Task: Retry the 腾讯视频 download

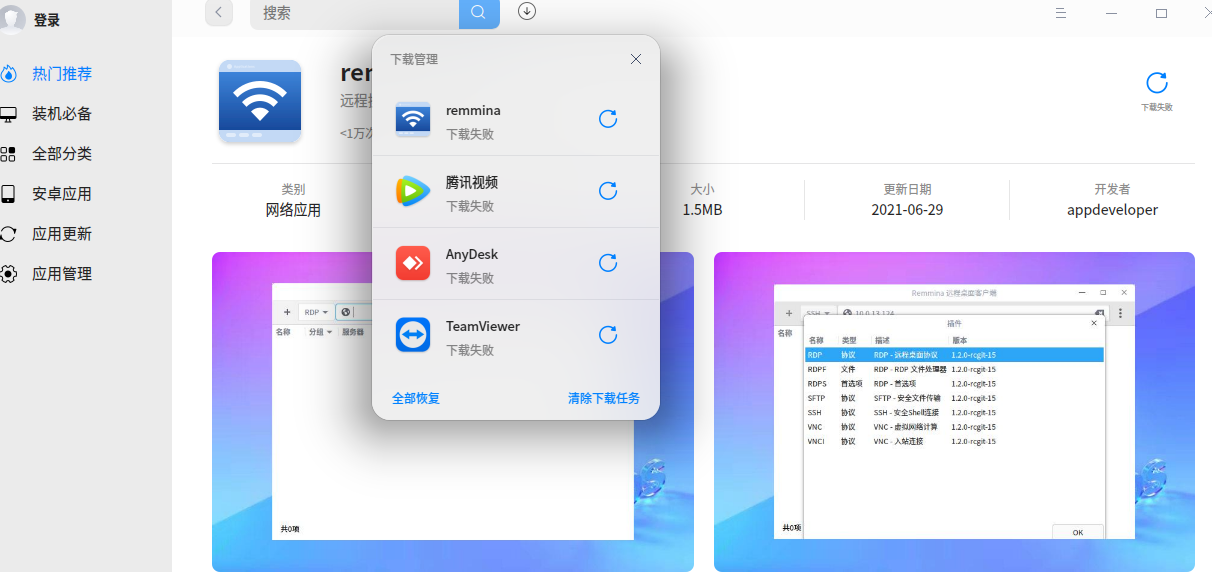Action: pos(607,191)
